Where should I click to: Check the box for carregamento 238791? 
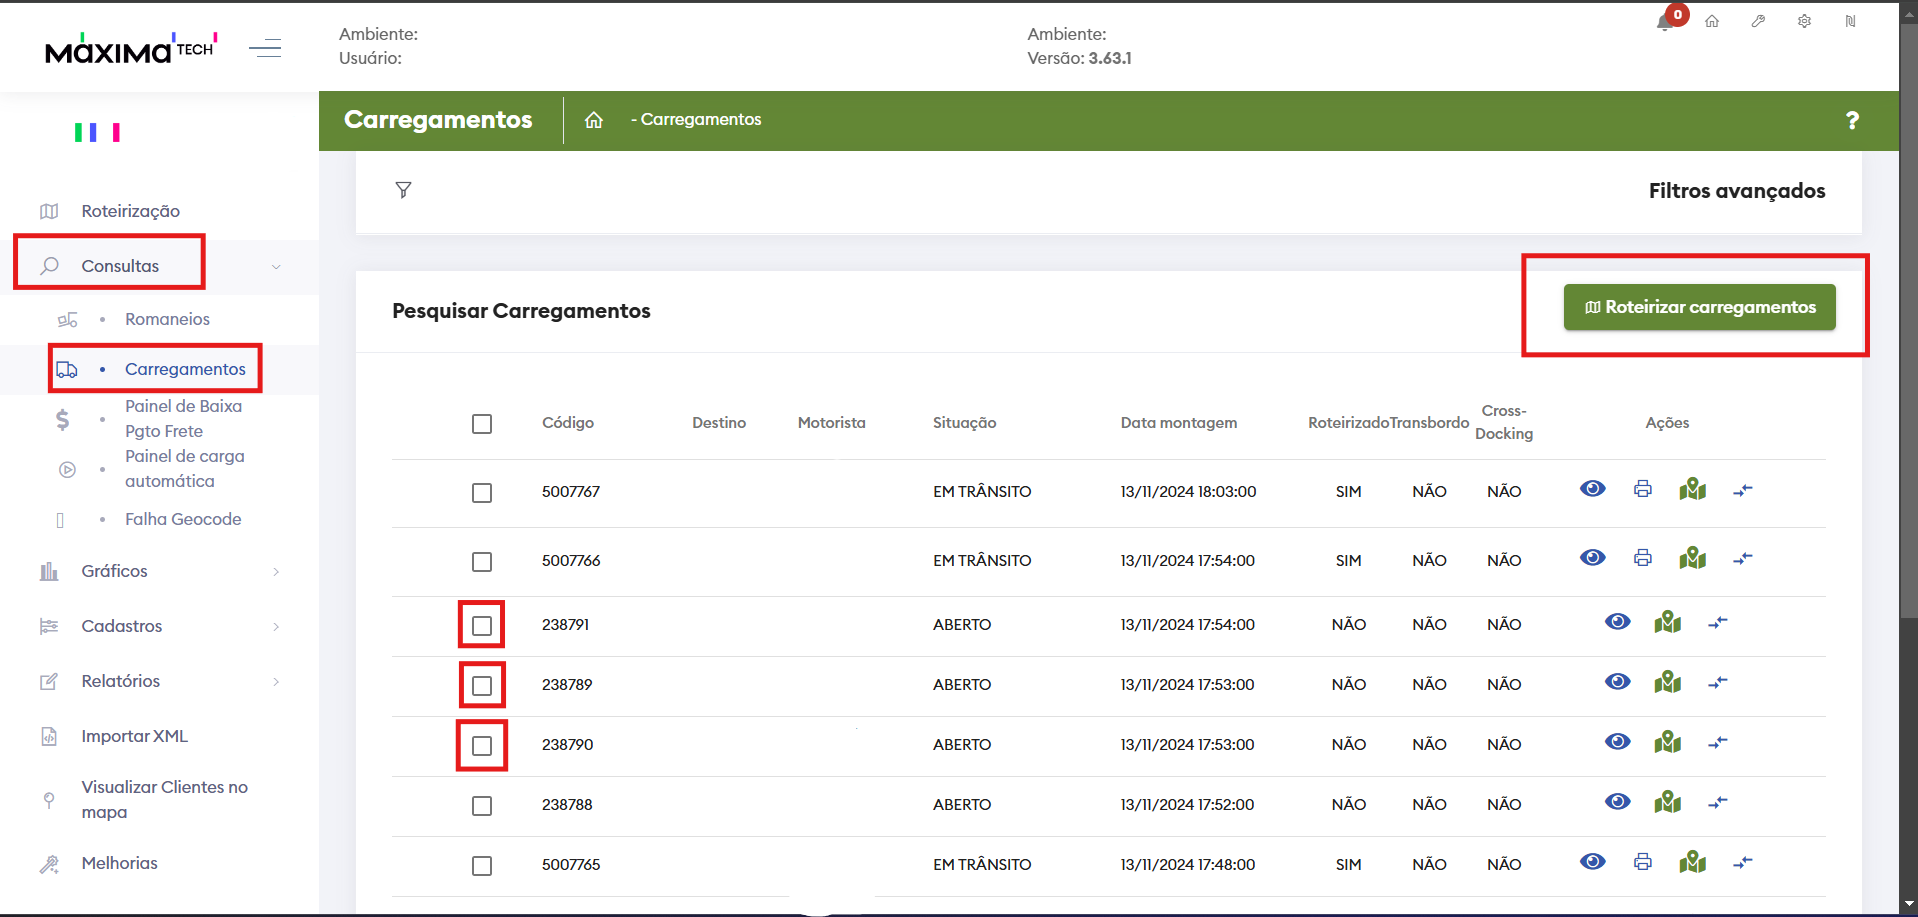482,625
